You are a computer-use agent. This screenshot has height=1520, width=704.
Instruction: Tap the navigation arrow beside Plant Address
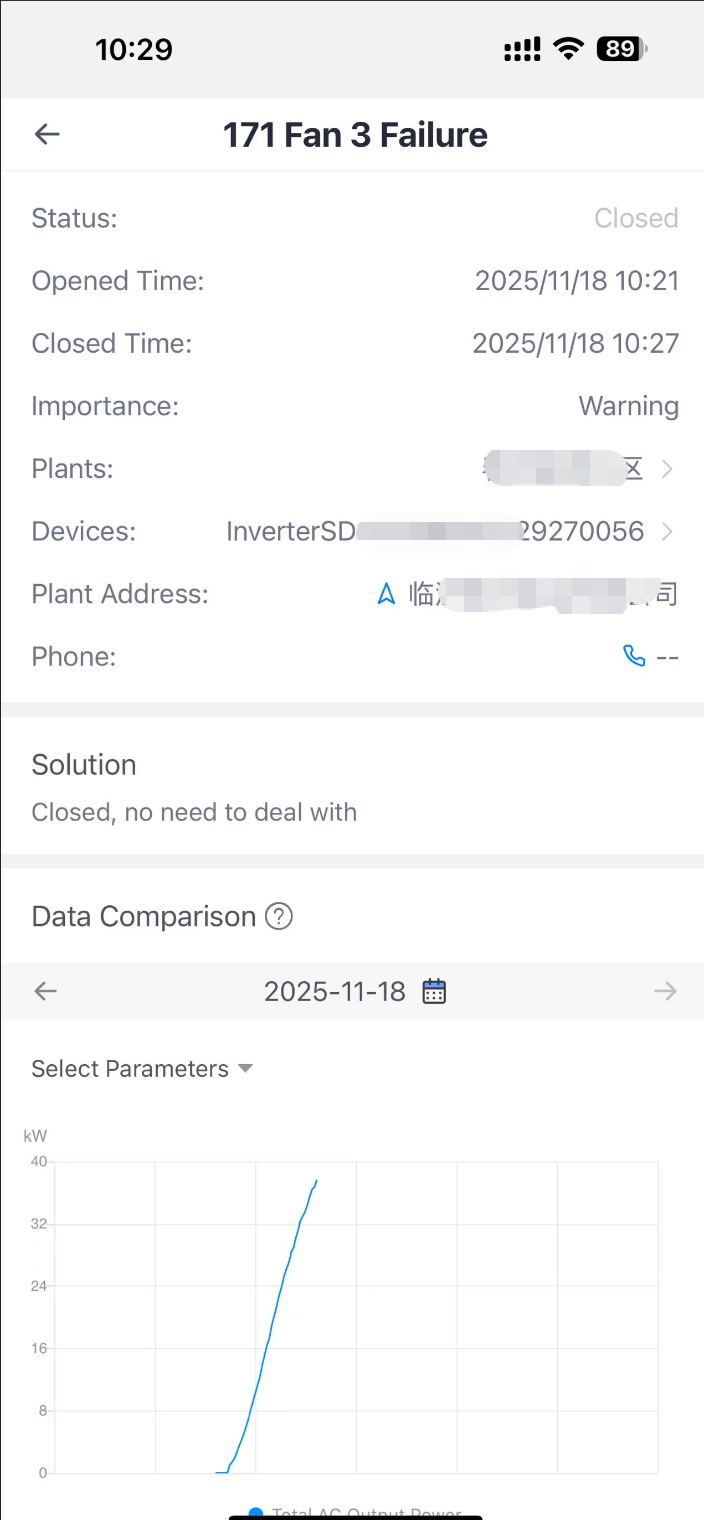click(x=386, y=594)
